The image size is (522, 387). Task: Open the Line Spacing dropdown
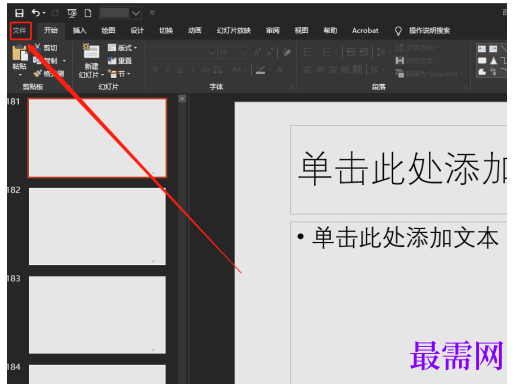pos(389,52)
